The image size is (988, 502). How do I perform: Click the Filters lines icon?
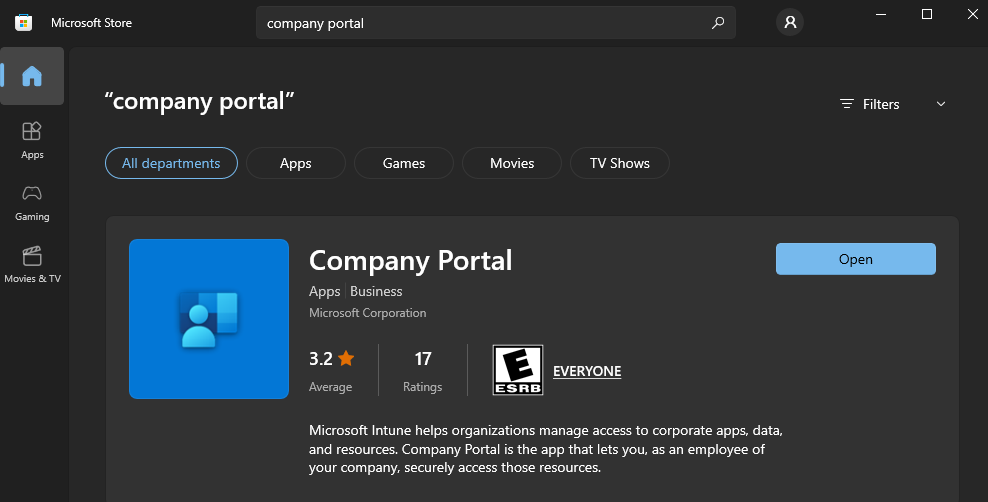pyautogui.click(x=847, y=104)
